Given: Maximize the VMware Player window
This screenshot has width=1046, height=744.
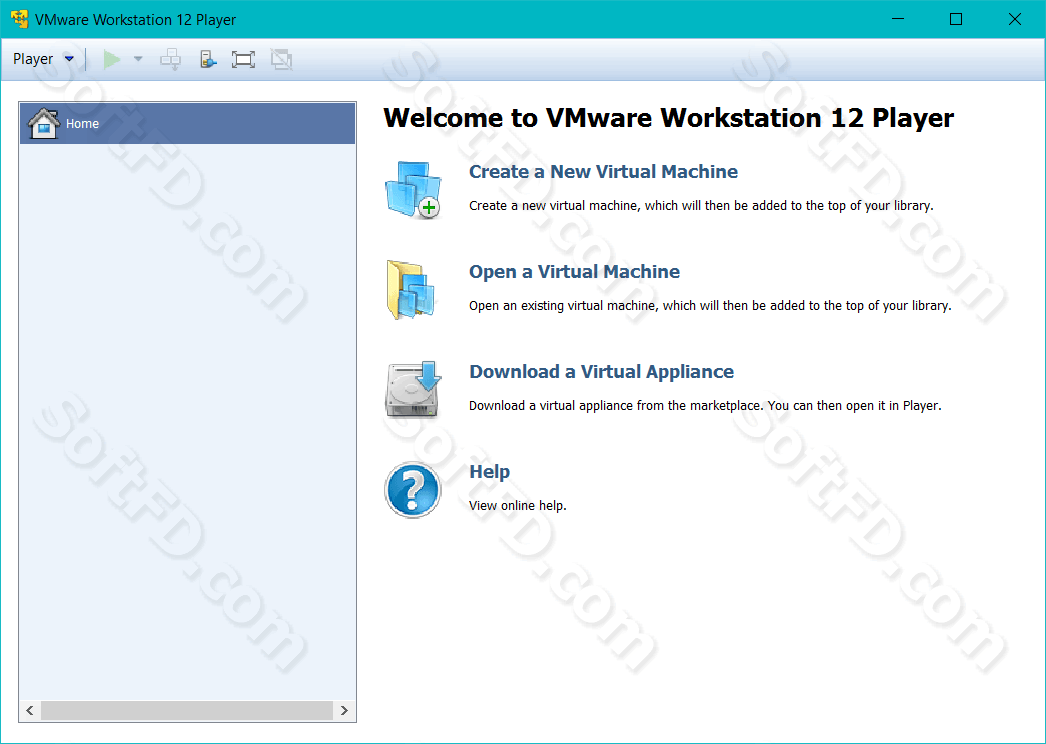Looking at the screenshot, I should 956,19.
